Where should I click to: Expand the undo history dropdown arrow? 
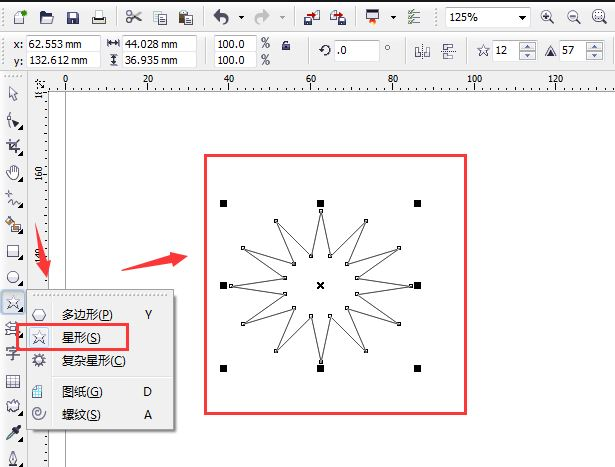(241, 17)
